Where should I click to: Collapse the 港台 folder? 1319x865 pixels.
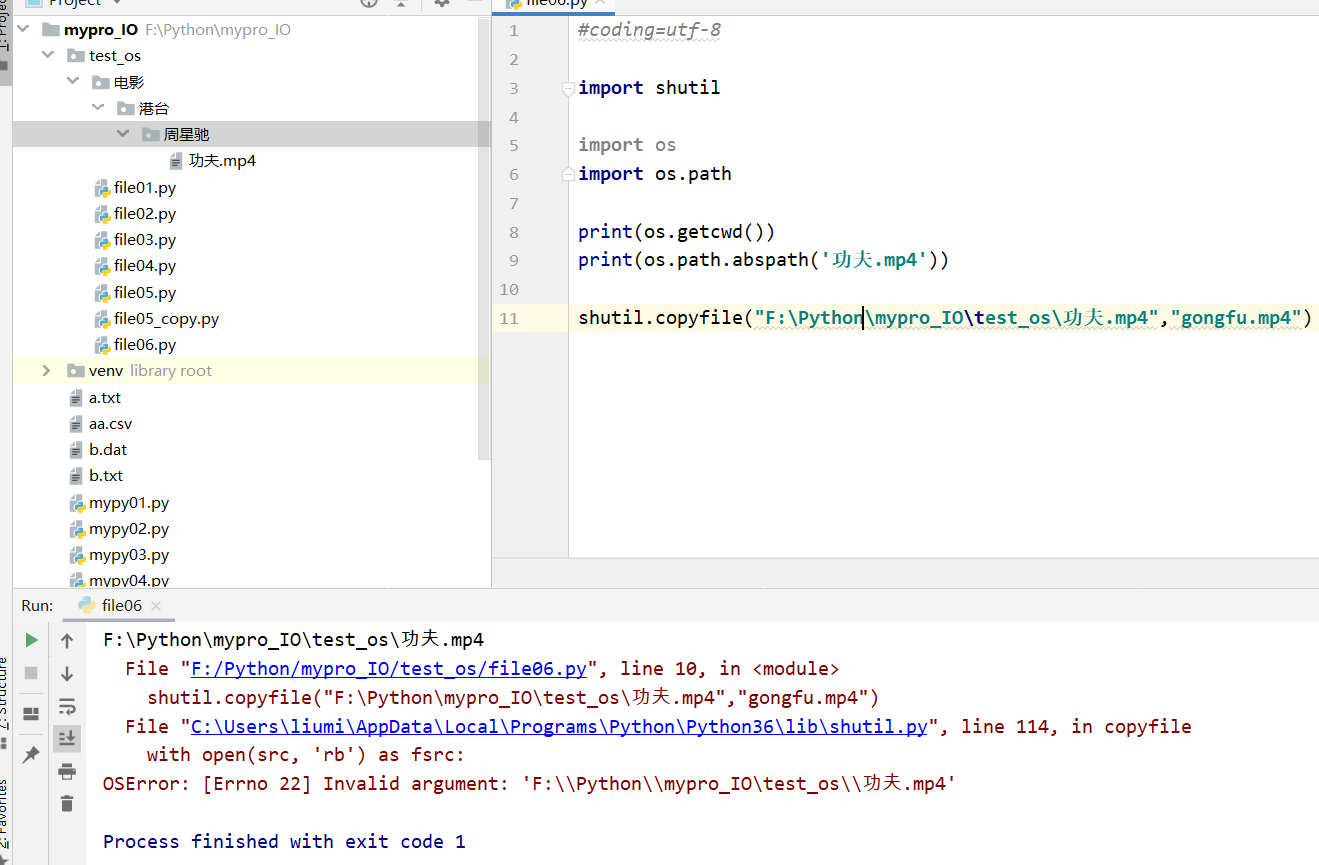(98, 108)
